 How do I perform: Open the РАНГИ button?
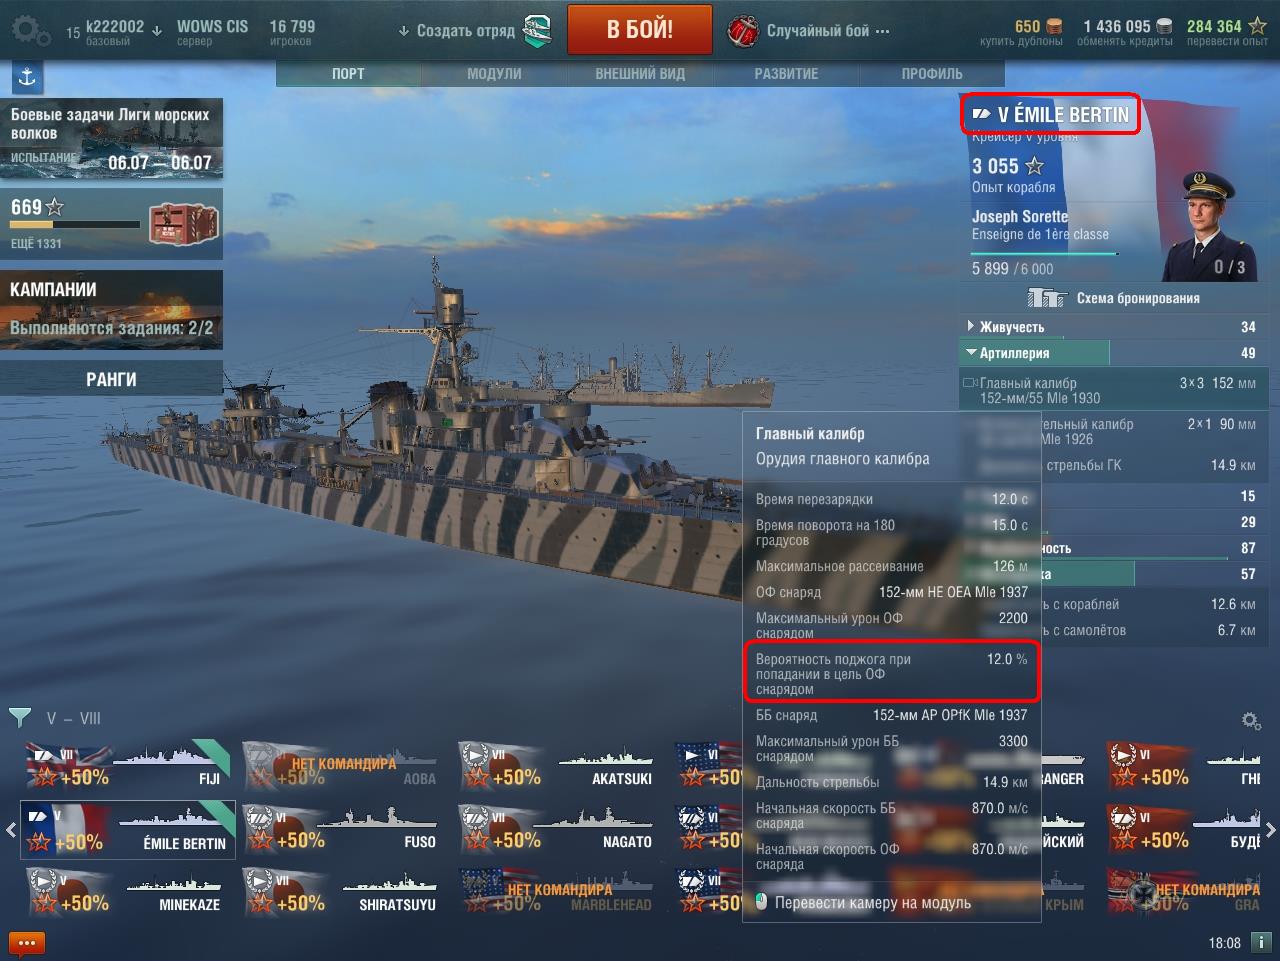point(111,379)
